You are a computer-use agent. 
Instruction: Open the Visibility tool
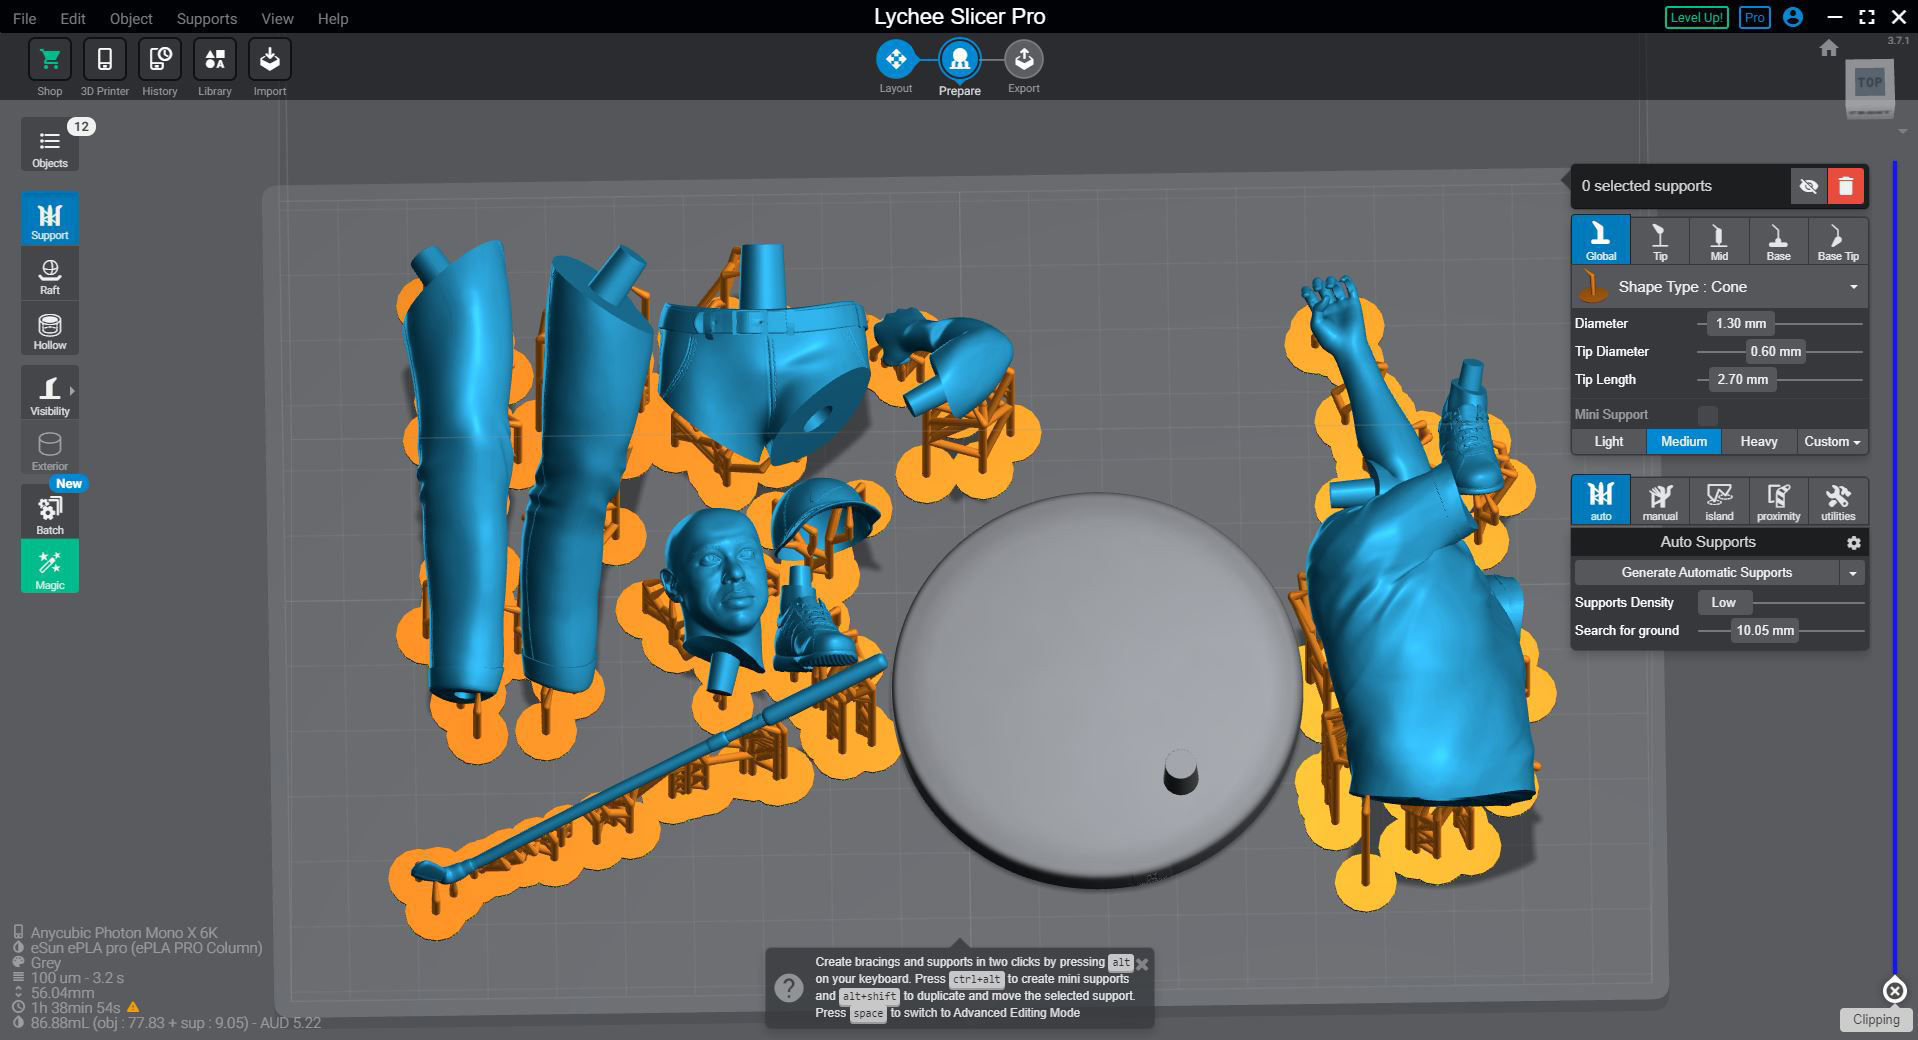[50, 393]
